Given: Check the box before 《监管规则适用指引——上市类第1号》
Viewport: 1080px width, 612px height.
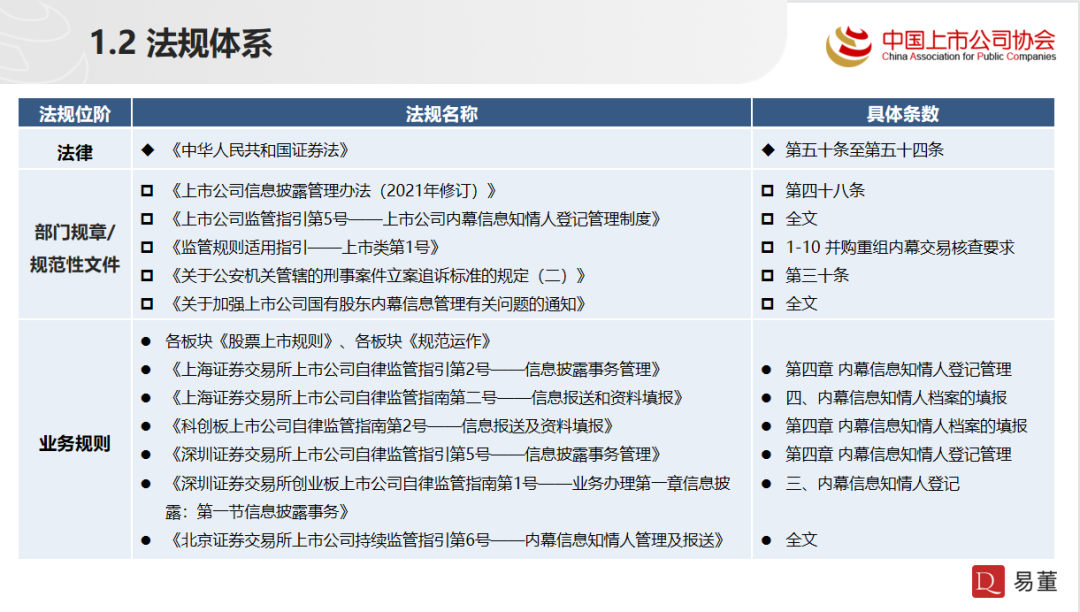Looking at the screenshot, I should 147,248.
